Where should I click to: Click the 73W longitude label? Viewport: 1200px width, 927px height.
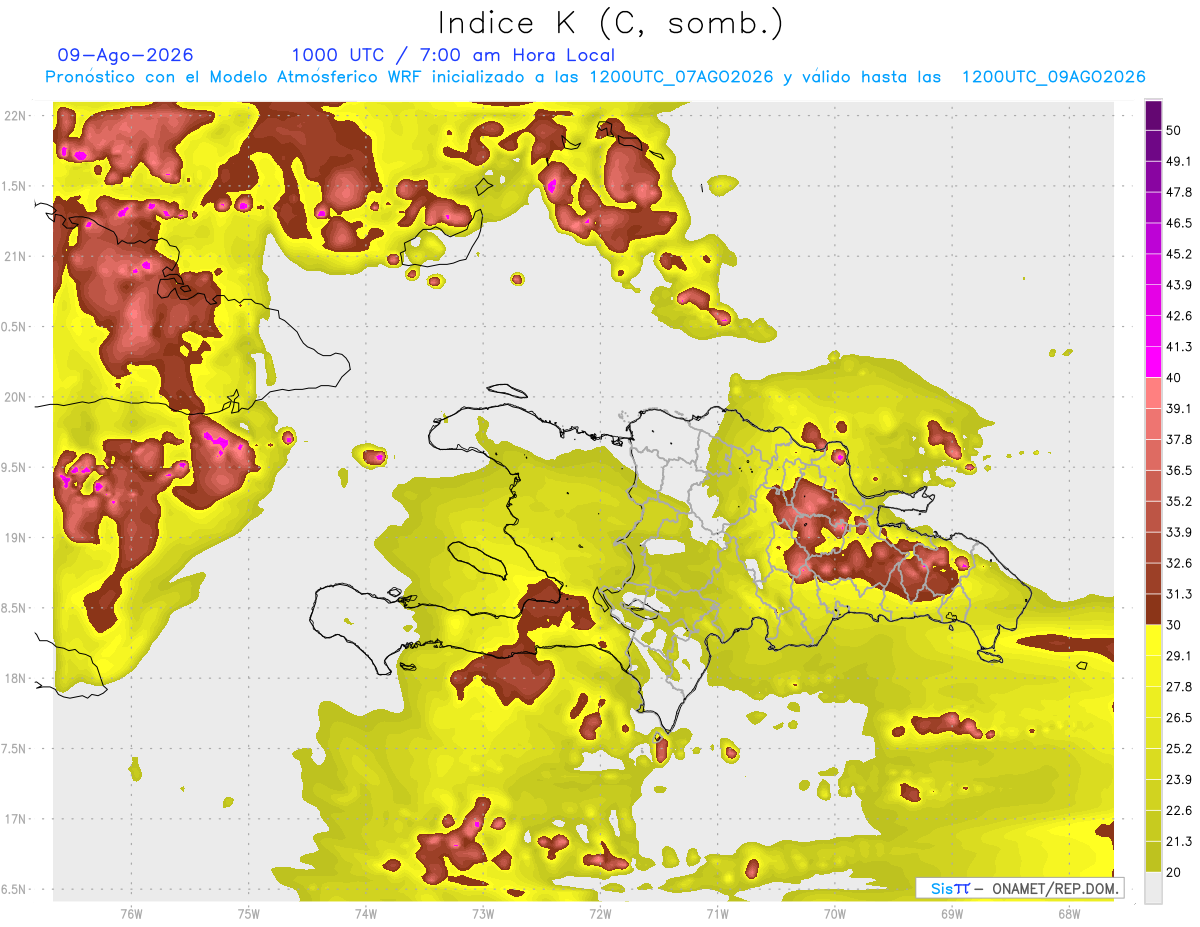pyautogui.click(x=483, y=913)
